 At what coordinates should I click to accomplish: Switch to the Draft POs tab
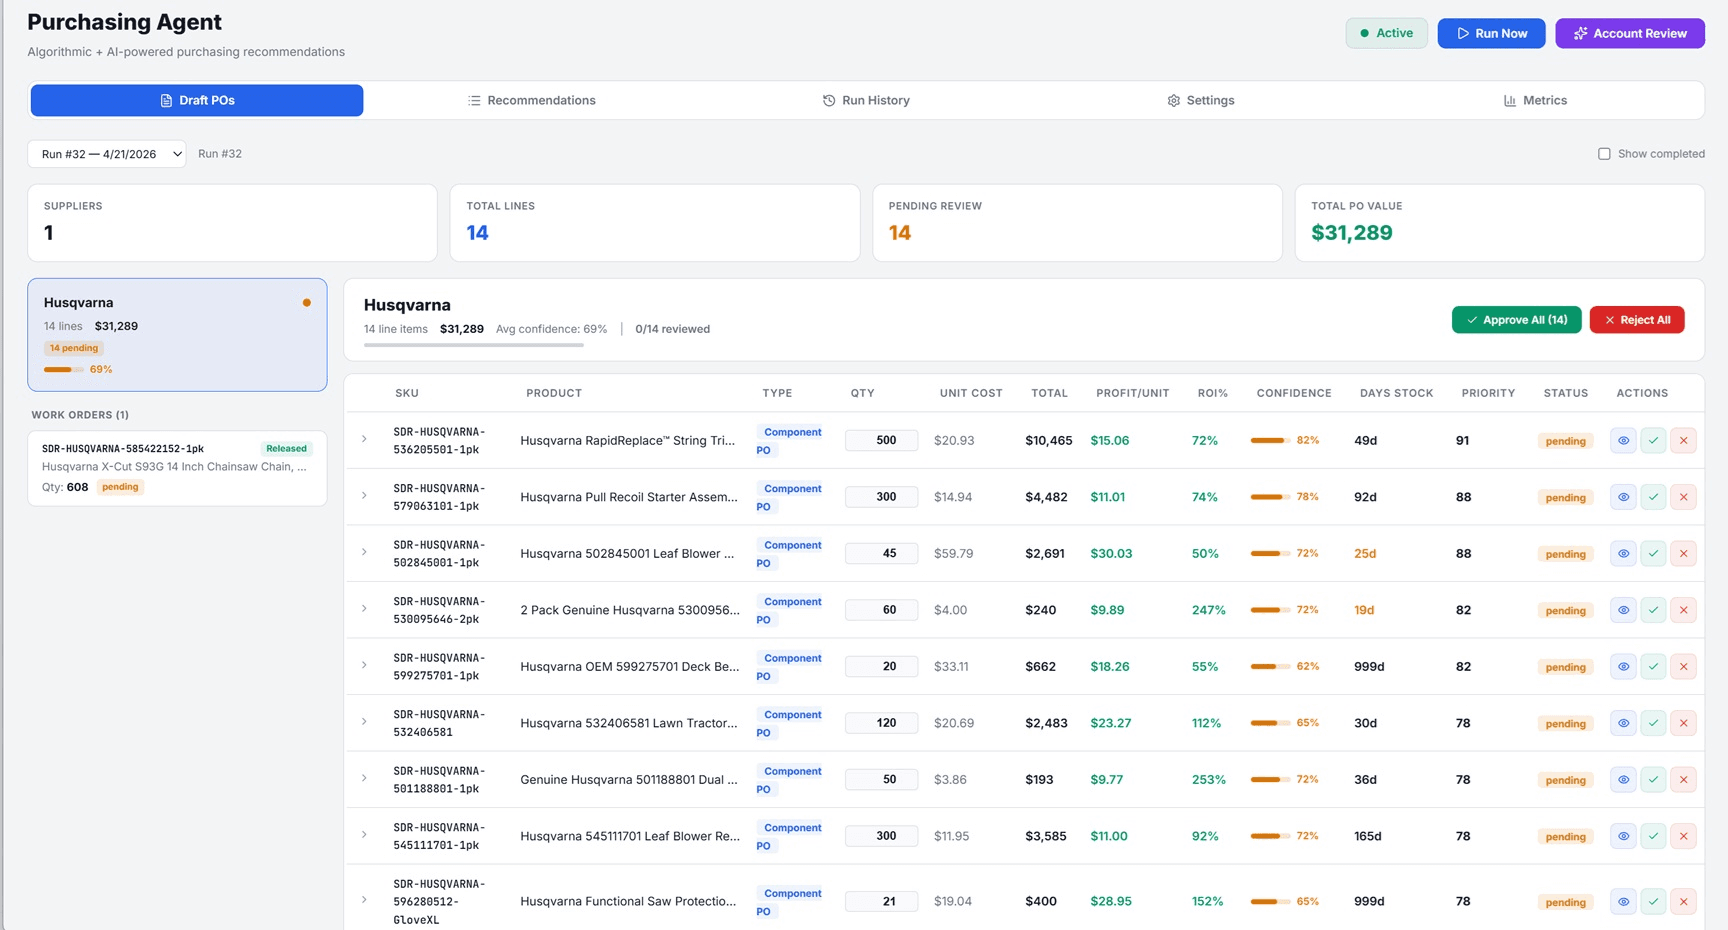tap(197, 100)
